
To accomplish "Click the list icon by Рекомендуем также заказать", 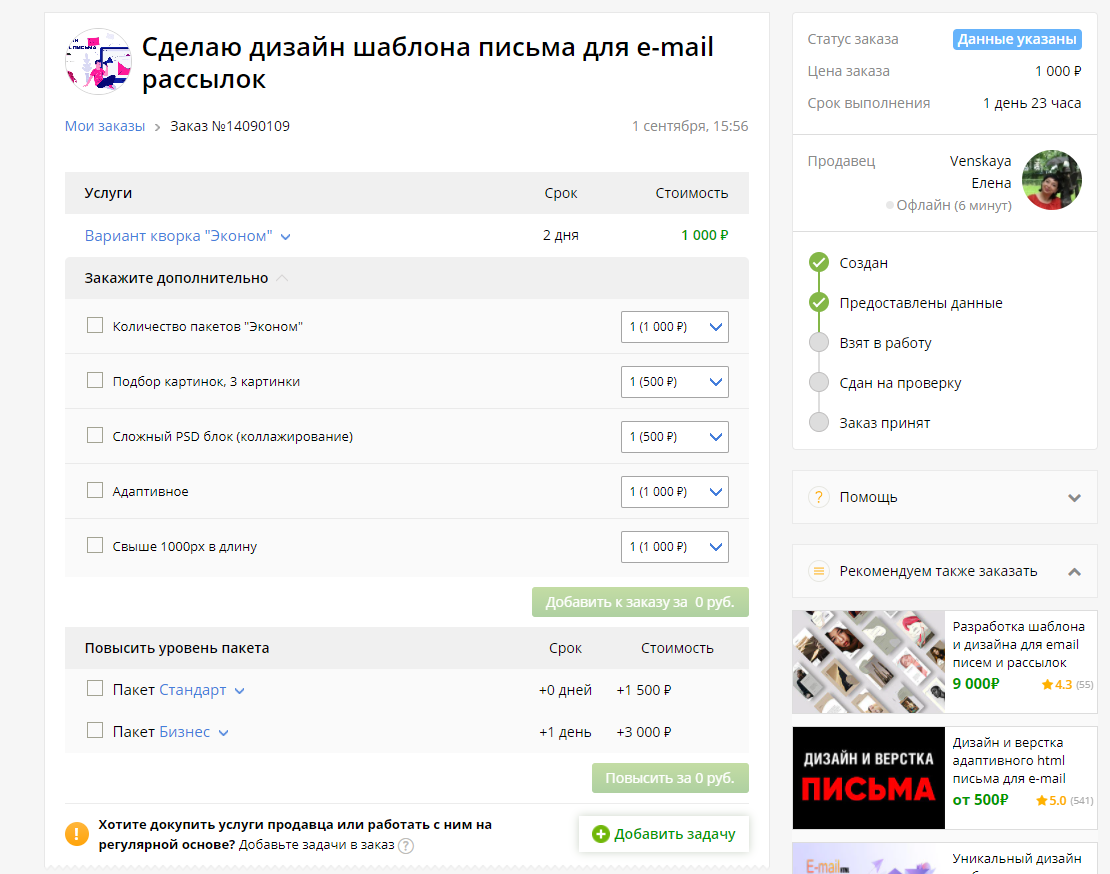I will coord(819,571).
